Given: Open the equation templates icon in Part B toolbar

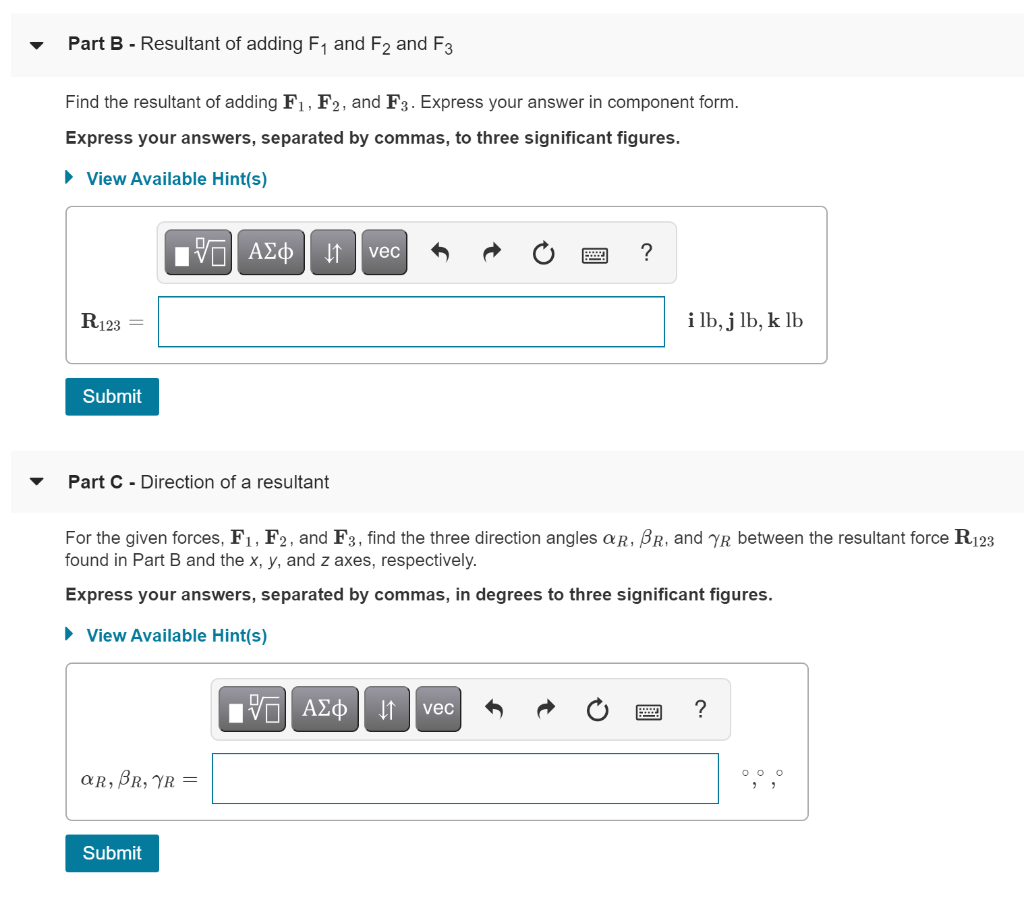Looking at the screenshot, I should (197, 252).
